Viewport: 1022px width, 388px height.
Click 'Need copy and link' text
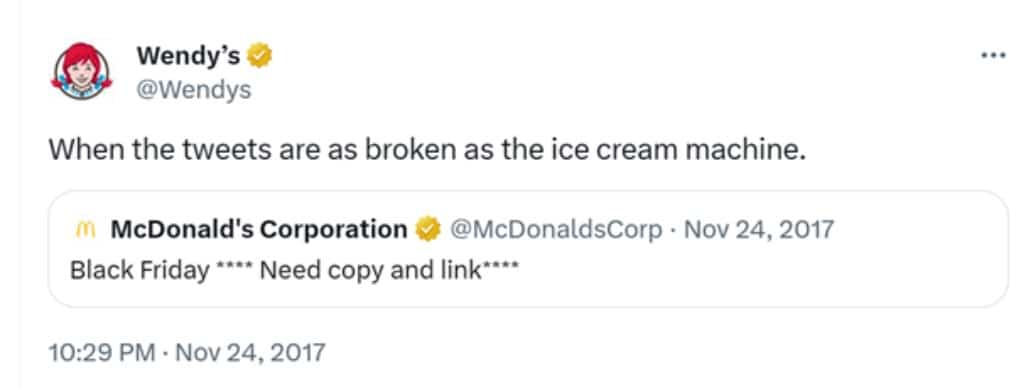point(371,271)
